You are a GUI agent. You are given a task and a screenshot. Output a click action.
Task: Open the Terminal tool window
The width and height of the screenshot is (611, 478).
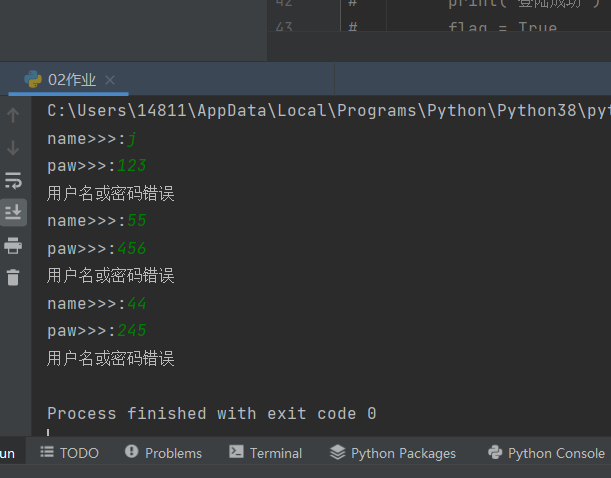[265, 453]
